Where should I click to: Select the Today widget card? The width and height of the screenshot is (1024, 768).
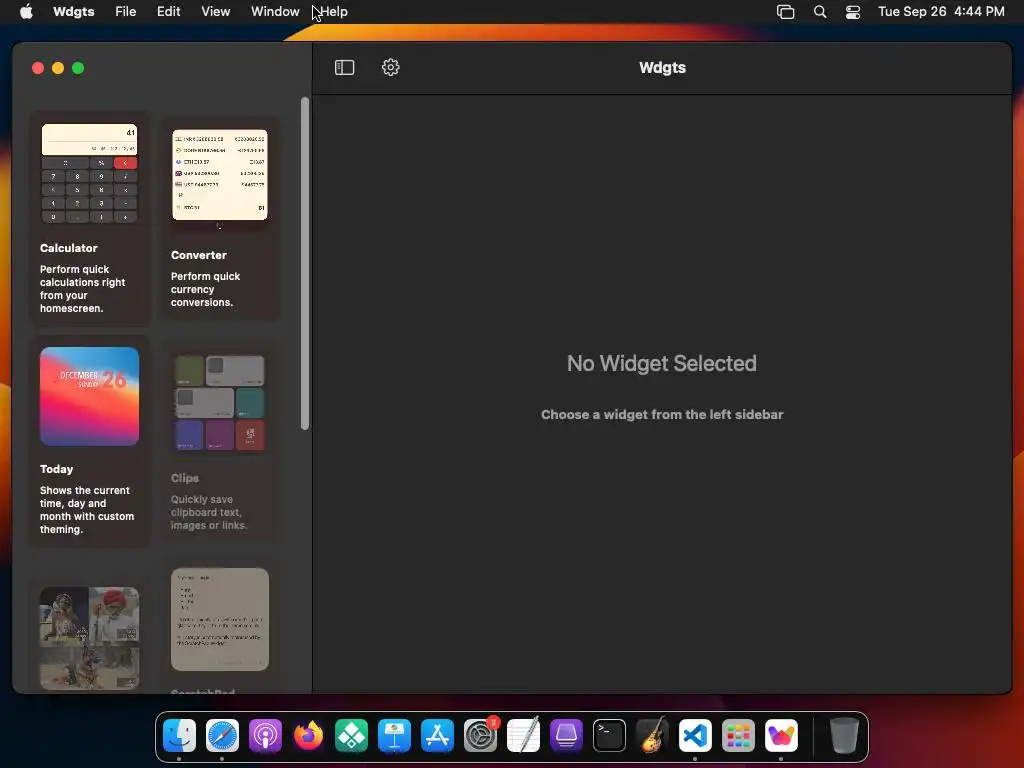click(89, 441)
